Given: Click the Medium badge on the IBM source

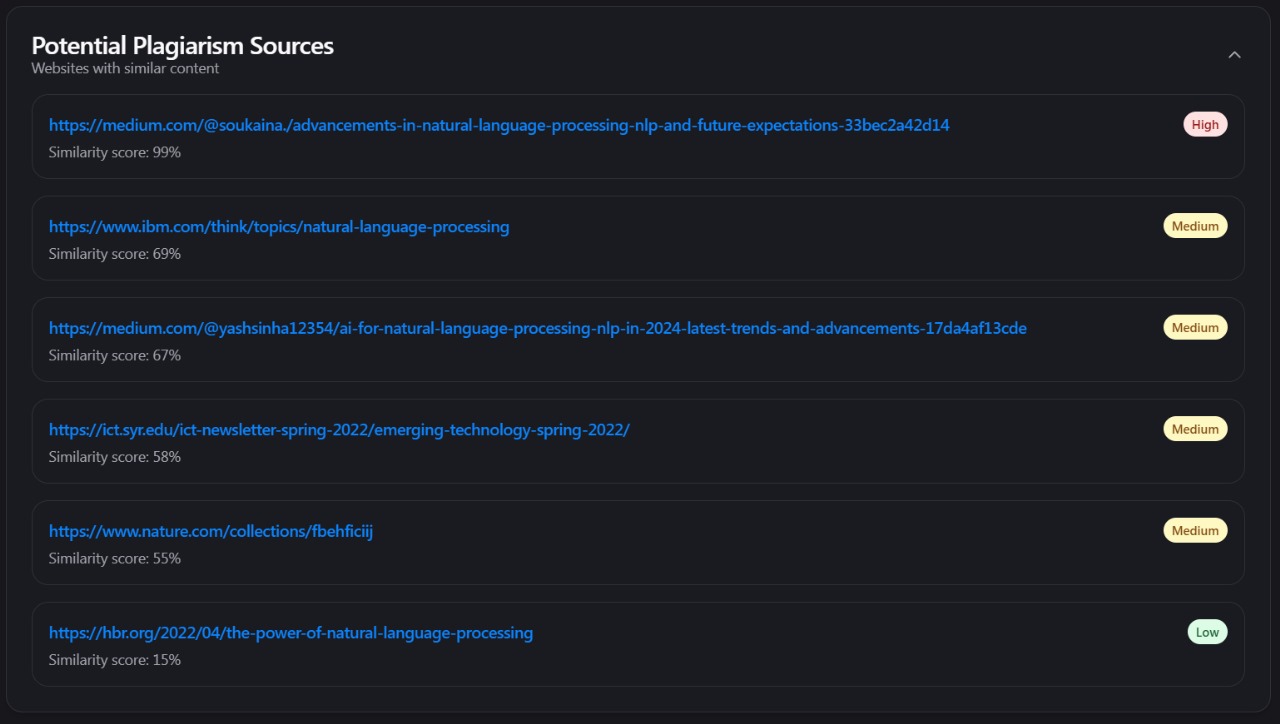Looking at the screenshot, I should point(1195,226).
